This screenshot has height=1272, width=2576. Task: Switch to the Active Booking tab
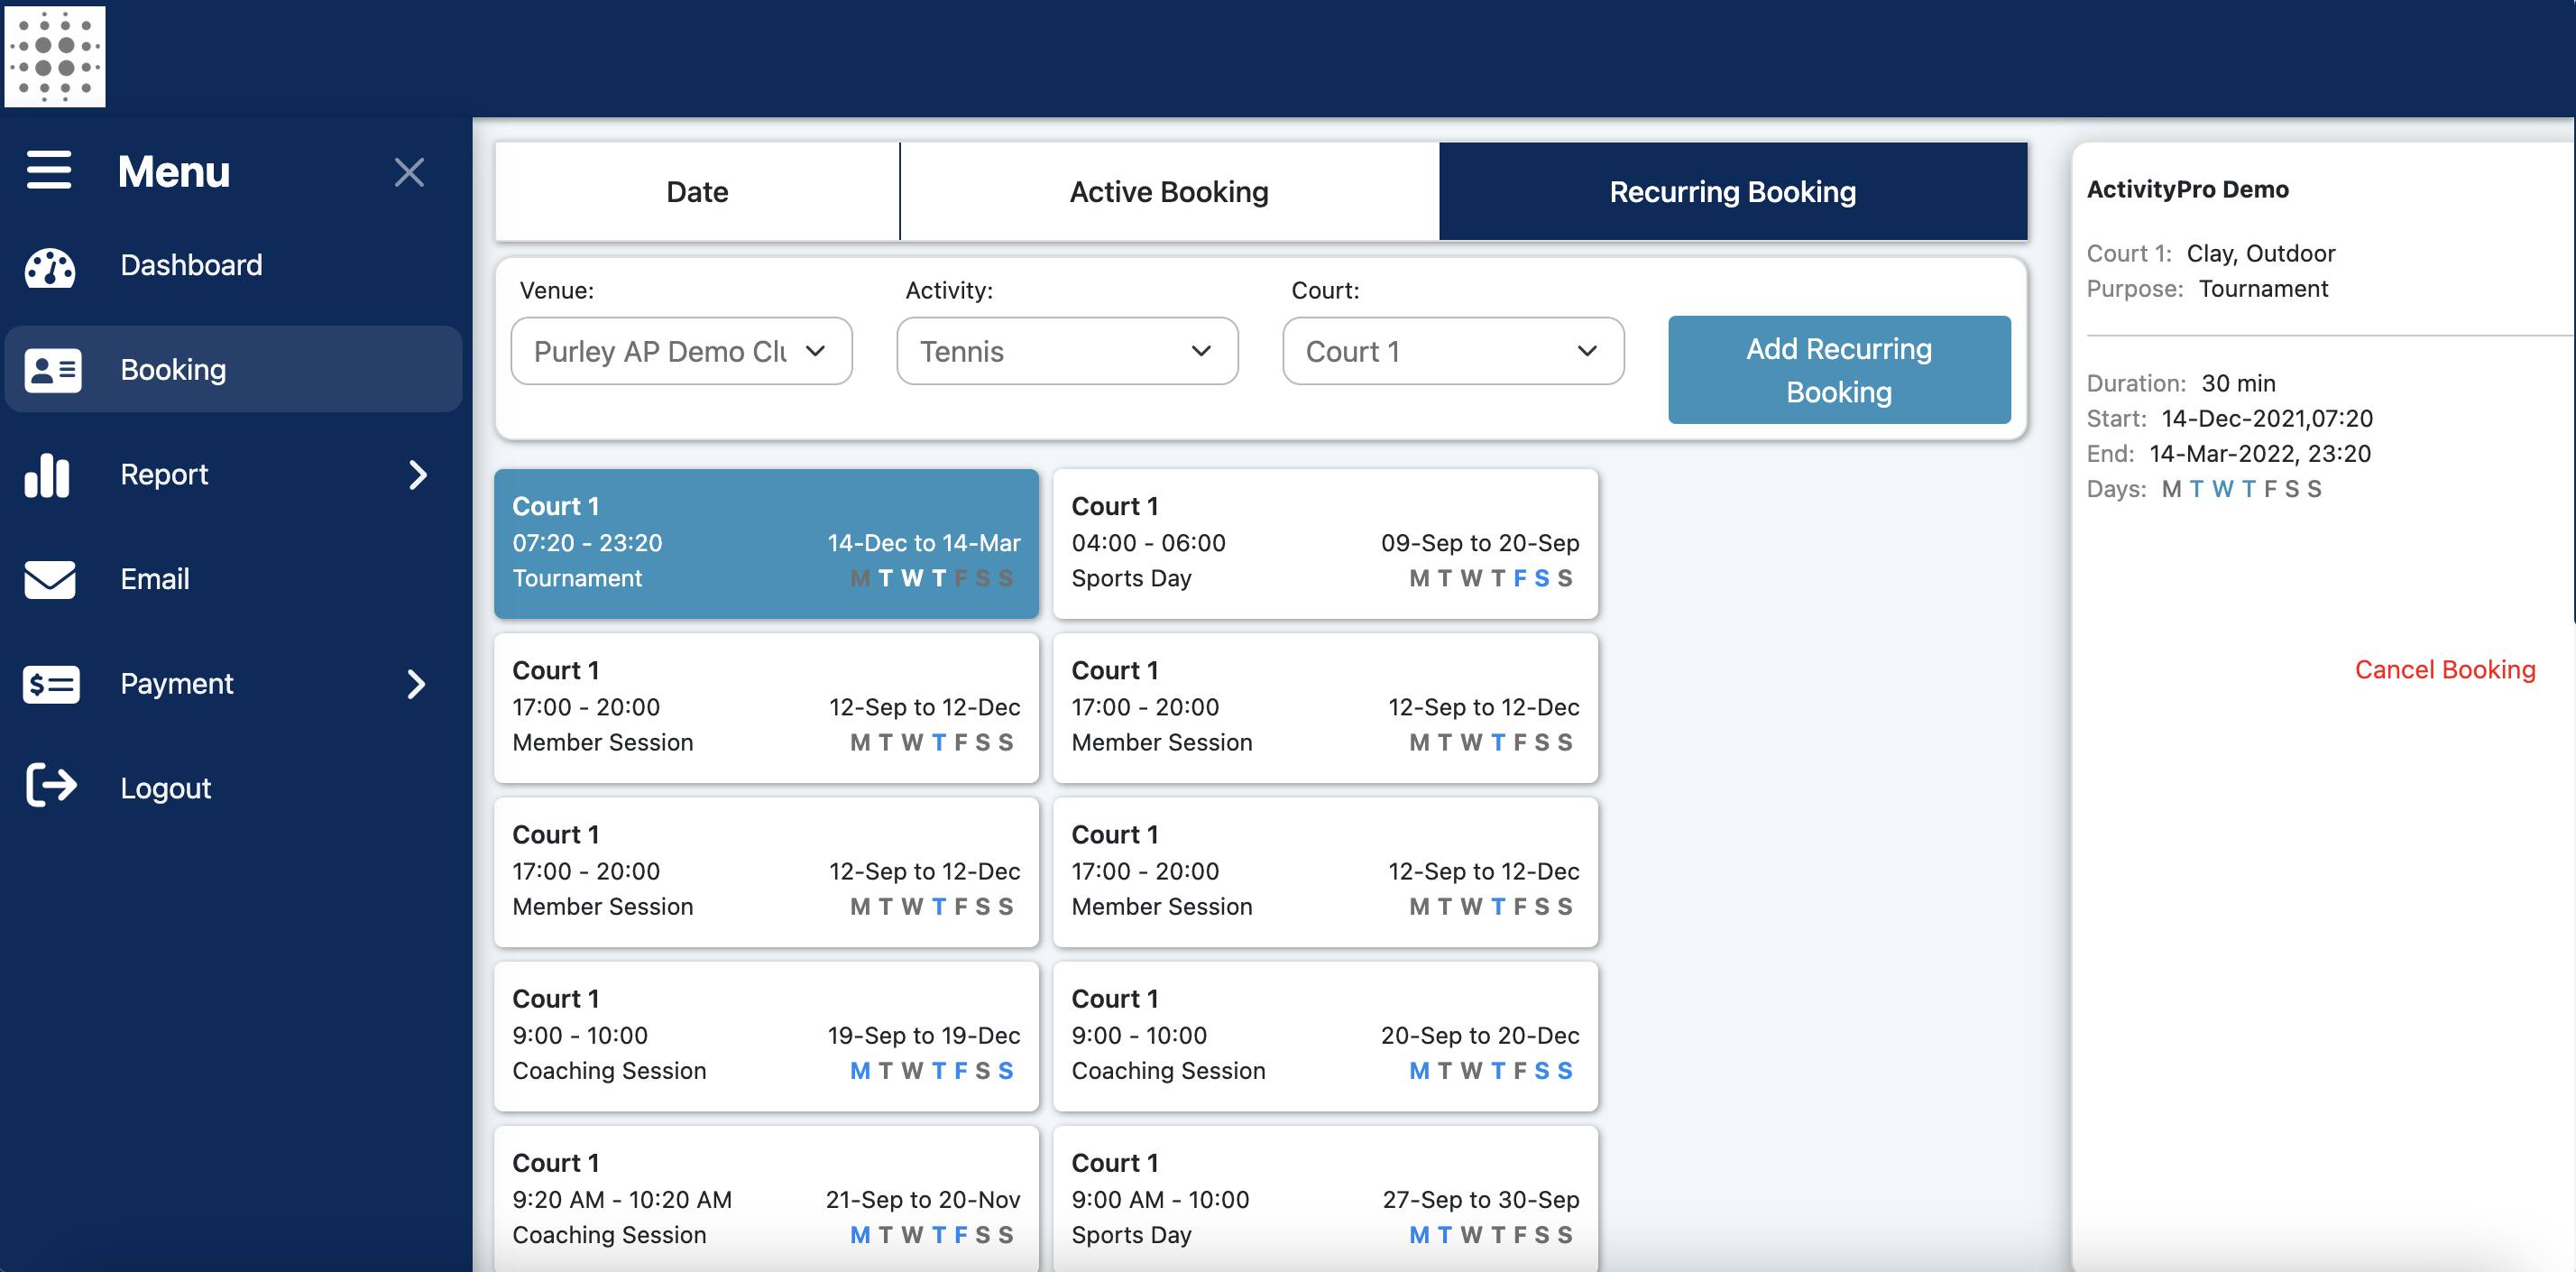1169,191
